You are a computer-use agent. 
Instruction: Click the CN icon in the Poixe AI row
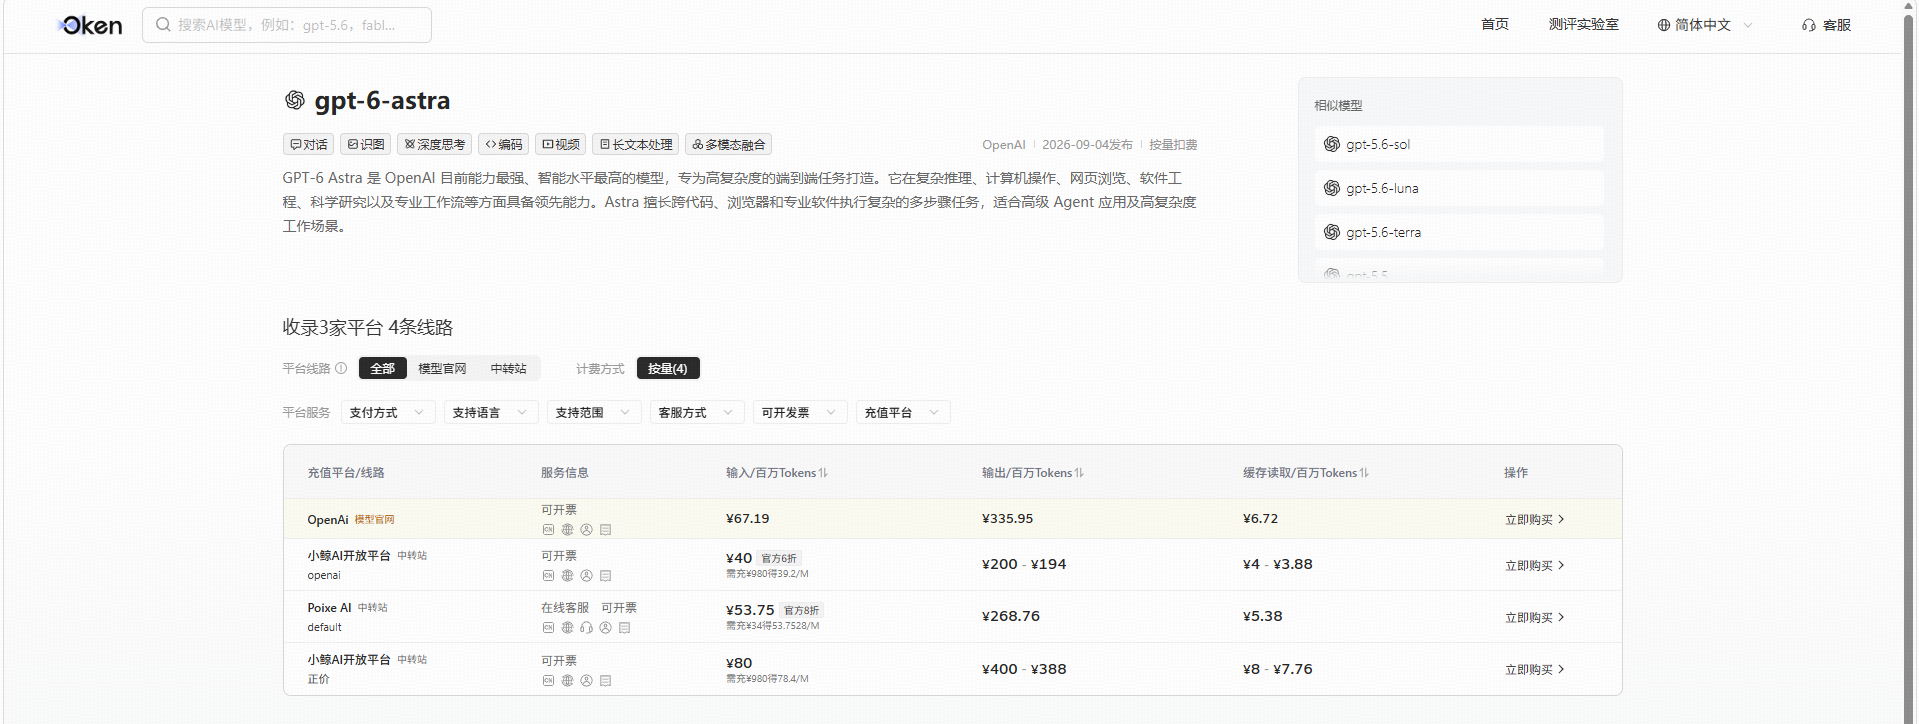pyautogui.click(x=548, y=628)
